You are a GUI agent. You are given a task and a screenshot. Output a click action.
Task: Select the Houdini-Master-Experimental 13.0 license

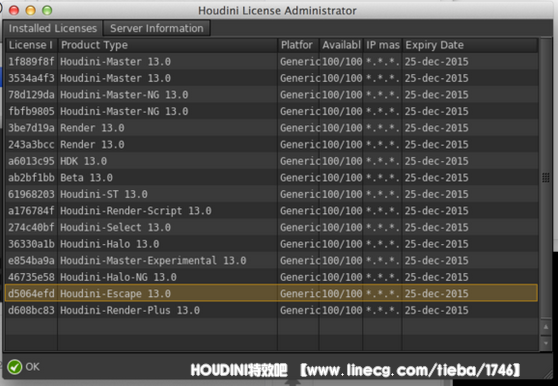(272, 261)
